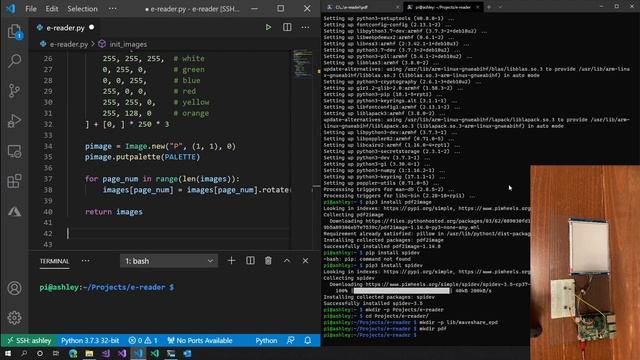Split the terminal panel

click(250, 261)
